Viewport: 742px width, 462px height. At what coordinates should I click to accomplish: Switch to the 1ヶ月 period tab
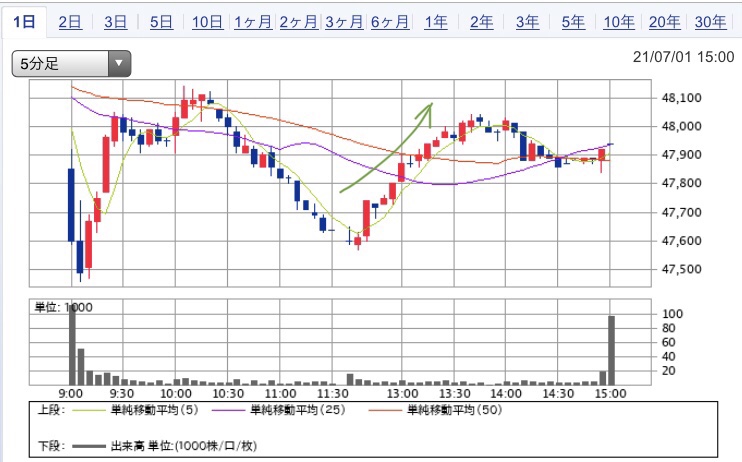coord(253,22)
